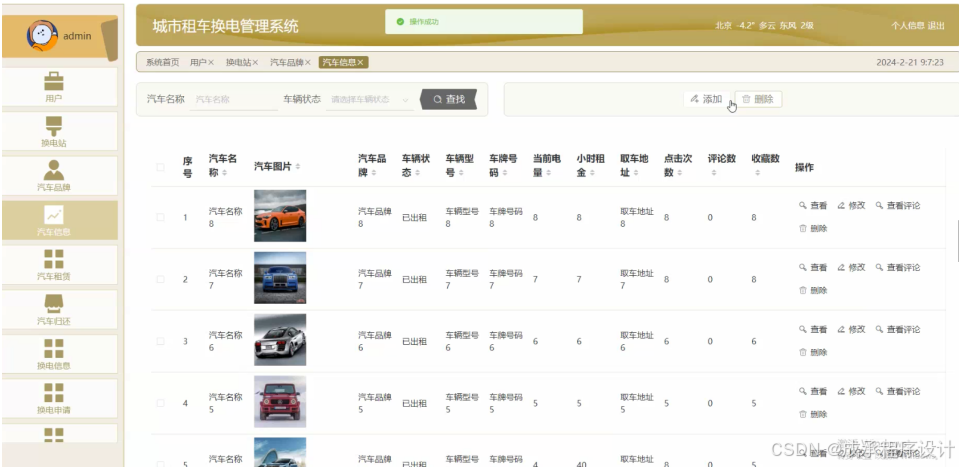Click 查看评论 for 汽车名称5 row
This screenshot has width=959, height=467.
(x=898, y=392)
